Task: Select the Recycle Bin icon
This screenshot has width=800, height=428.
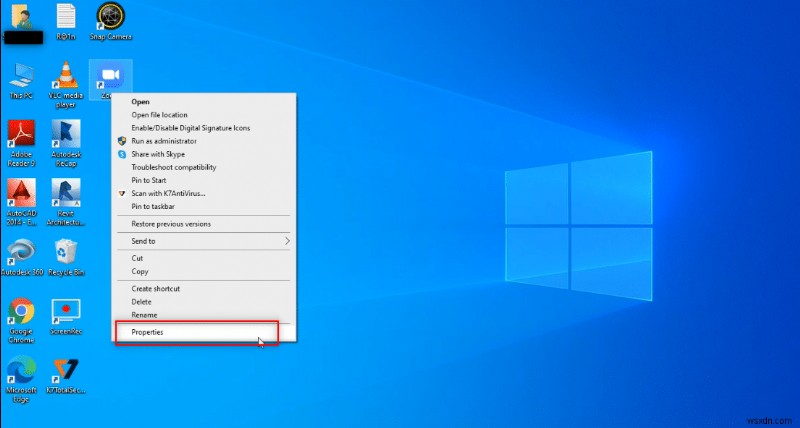Action: (x=66, y=258)
